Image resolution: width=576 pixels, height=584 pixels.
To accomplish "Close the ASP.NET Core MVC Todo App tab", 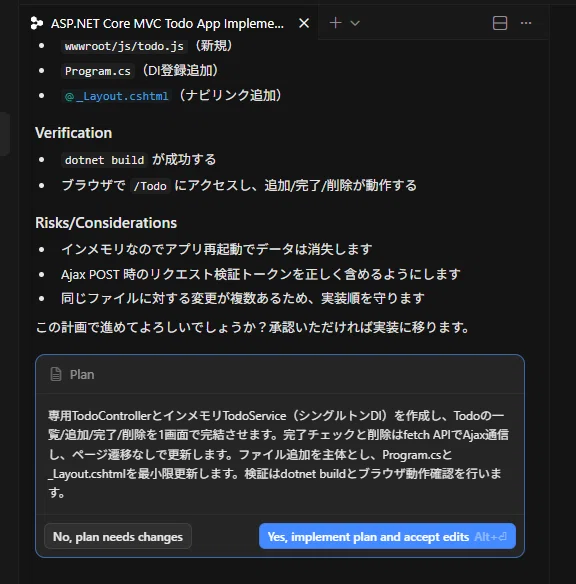I will coord(304,23).
